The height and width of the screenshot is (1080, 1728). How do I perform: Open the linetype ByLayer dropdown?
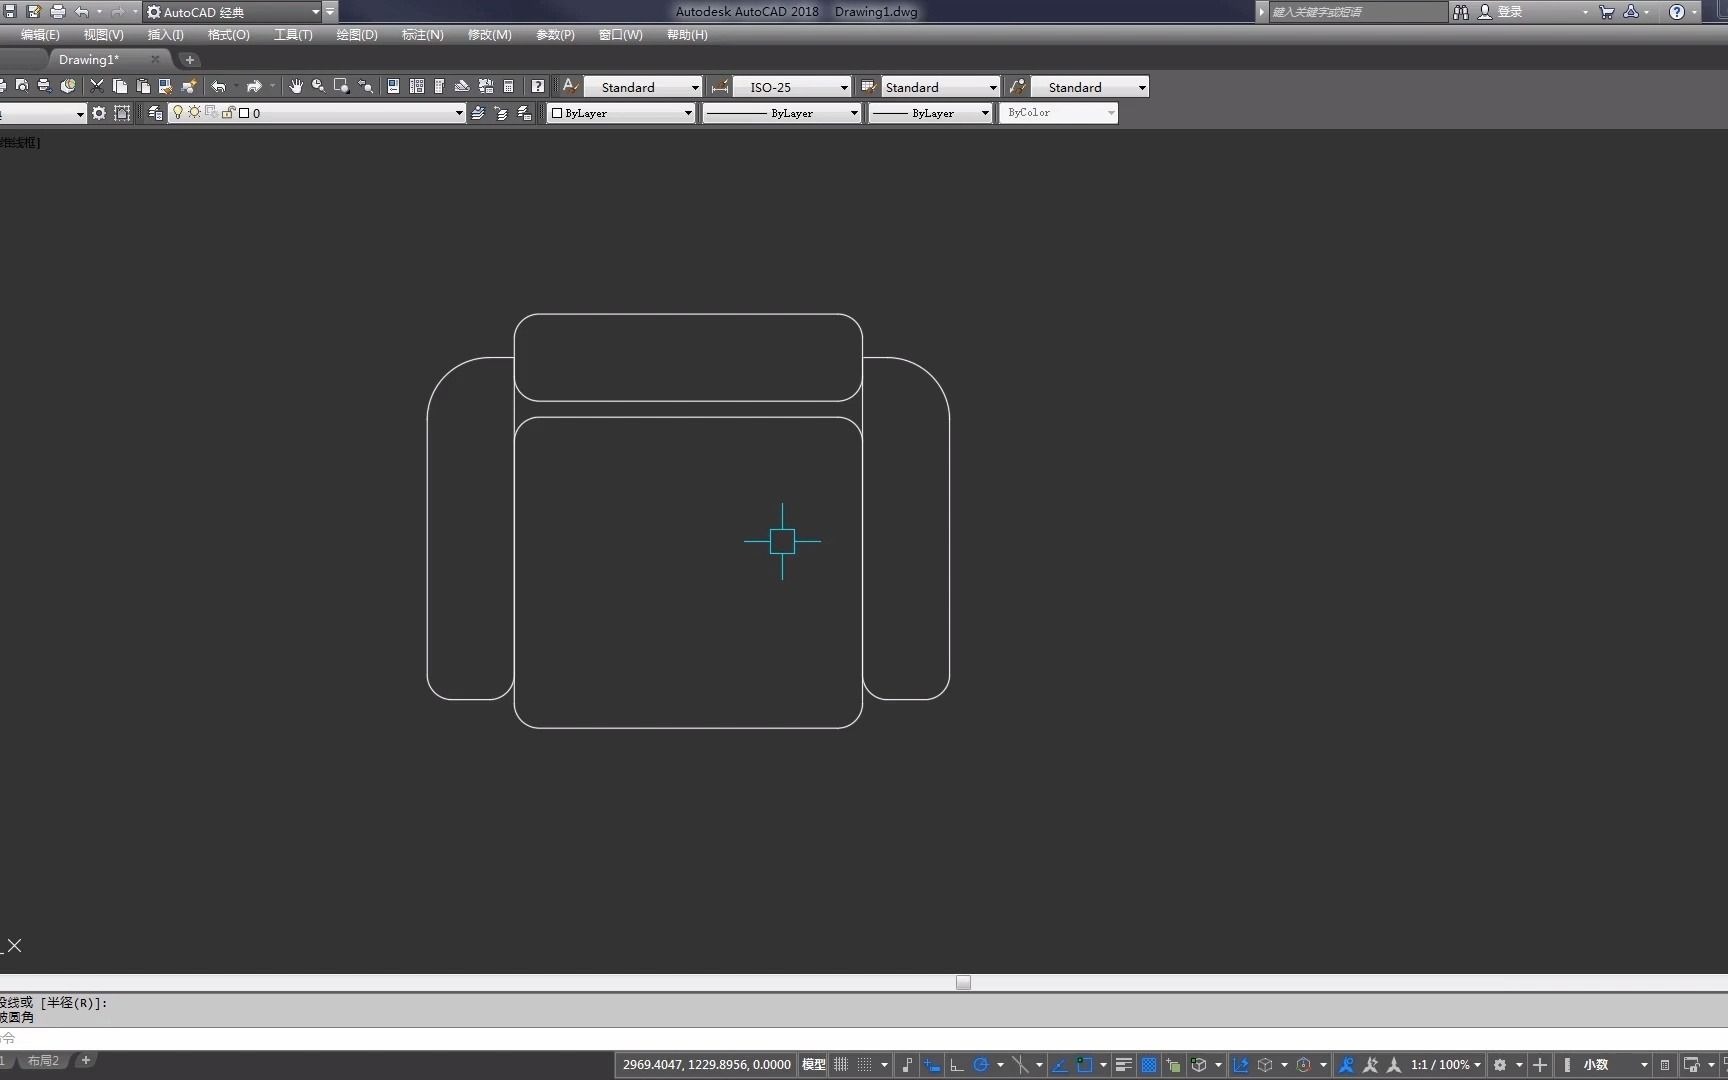(x=781, y=113)
